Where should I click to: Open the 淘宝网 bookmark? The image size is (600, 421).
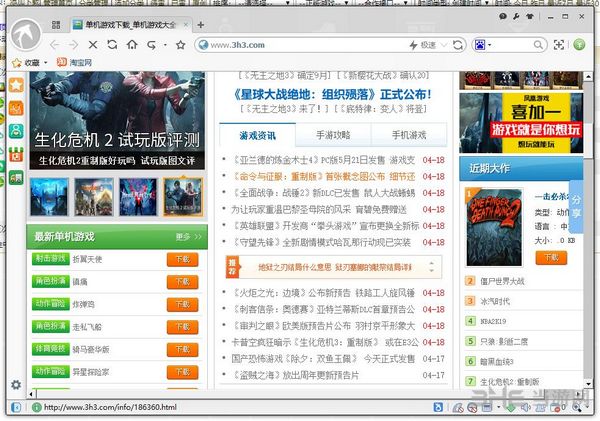pos(75,62)
